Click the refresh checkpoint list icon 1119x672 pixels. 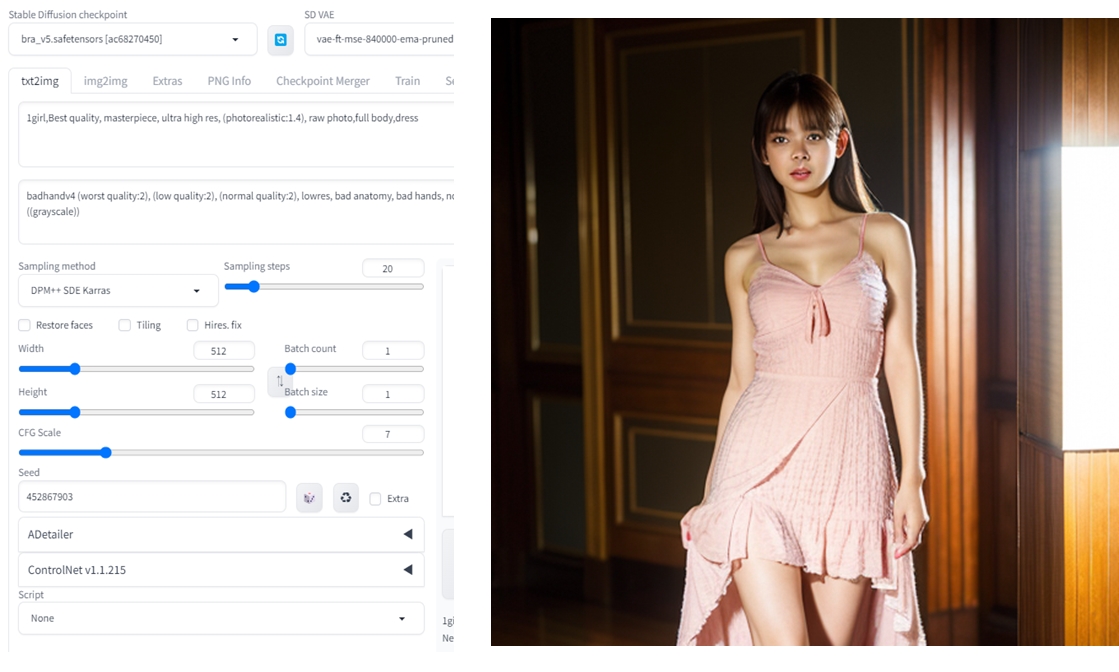[280, 40]
